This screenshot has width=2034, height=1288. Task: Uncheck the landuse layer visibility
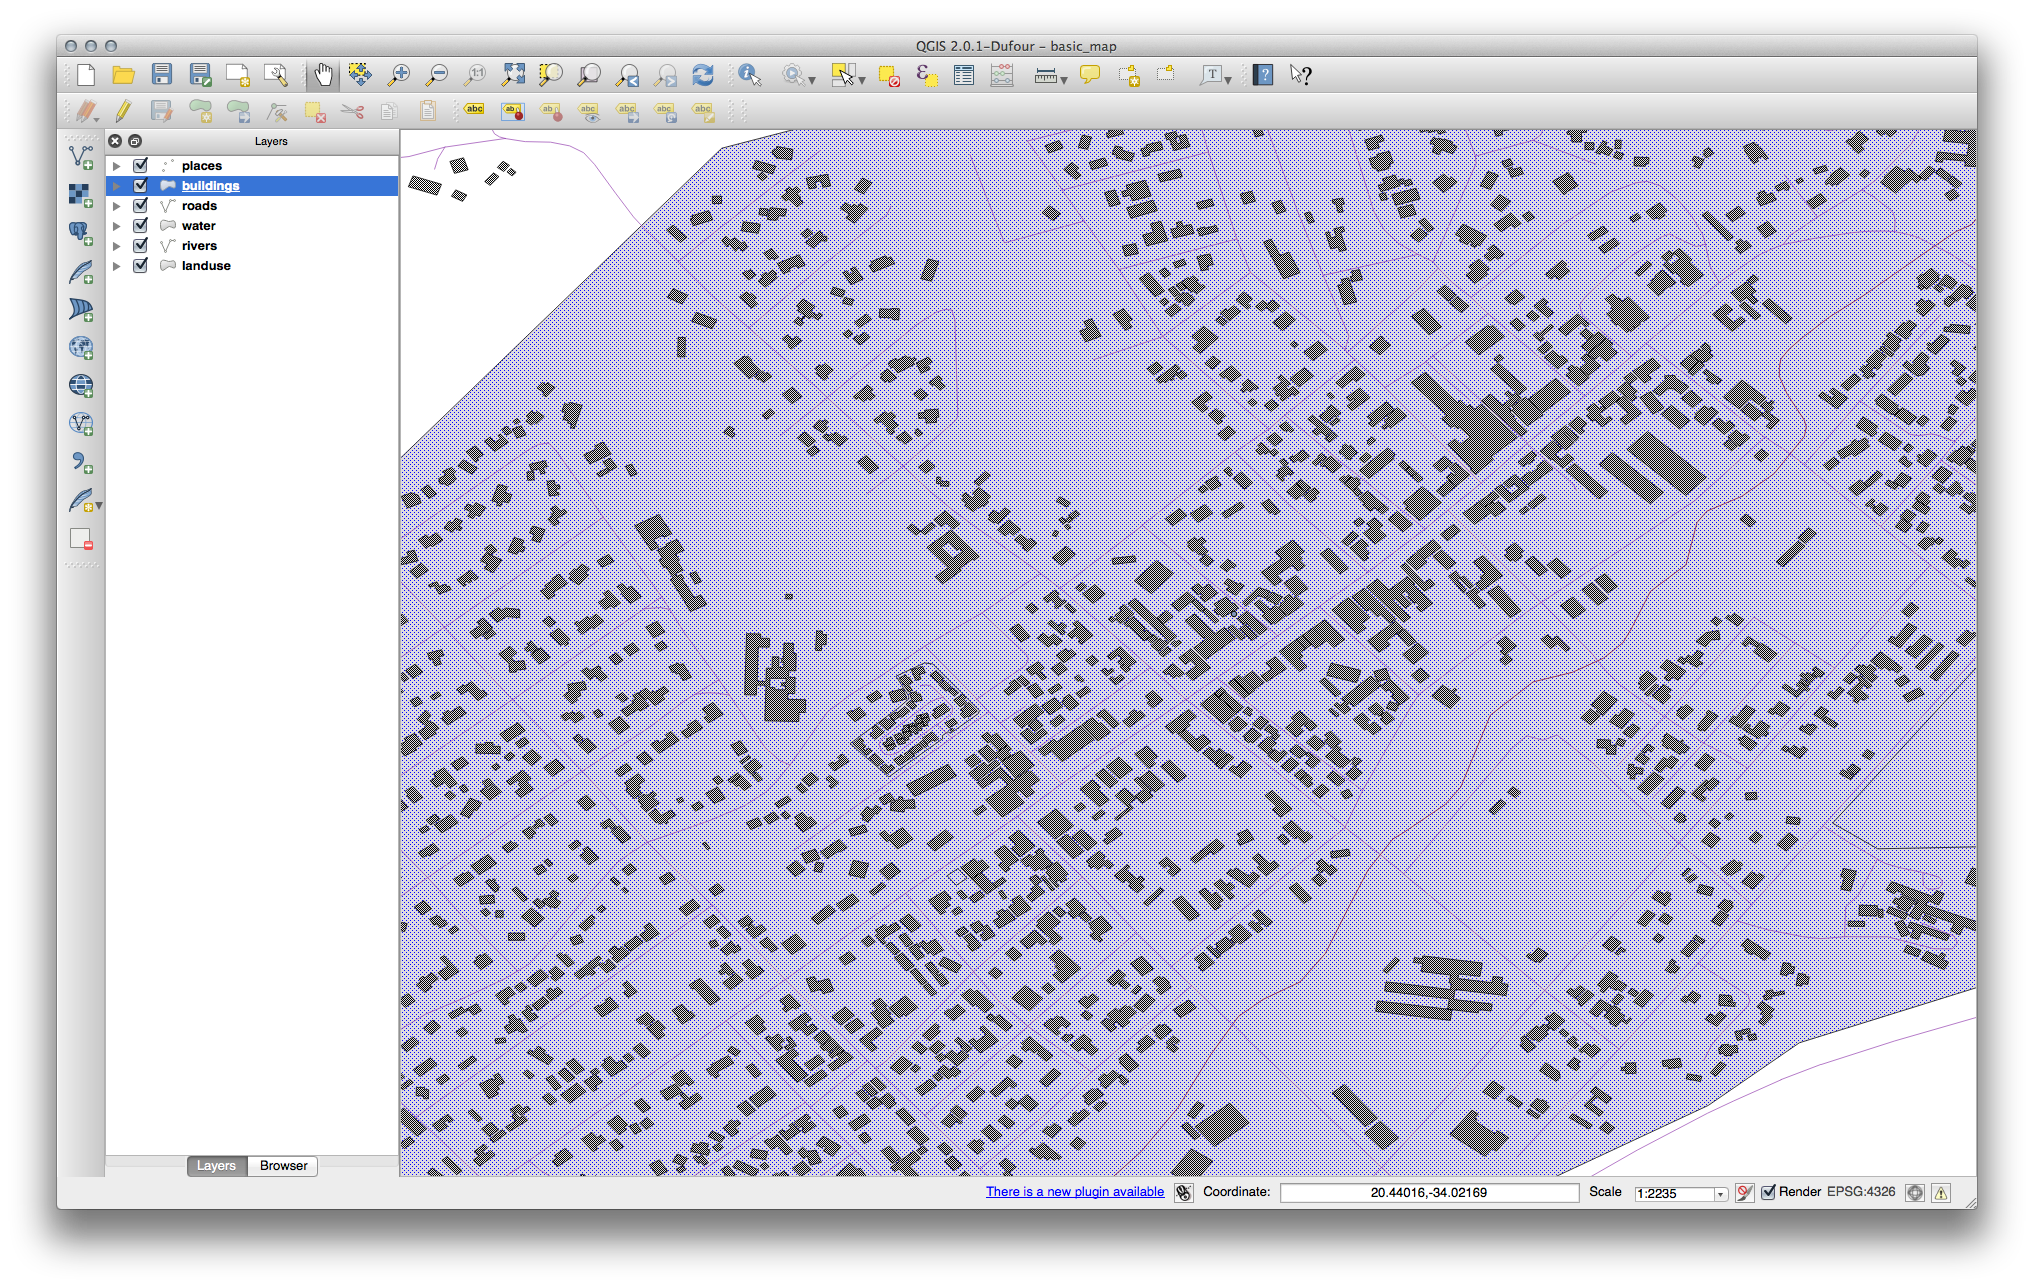point(141,266)
